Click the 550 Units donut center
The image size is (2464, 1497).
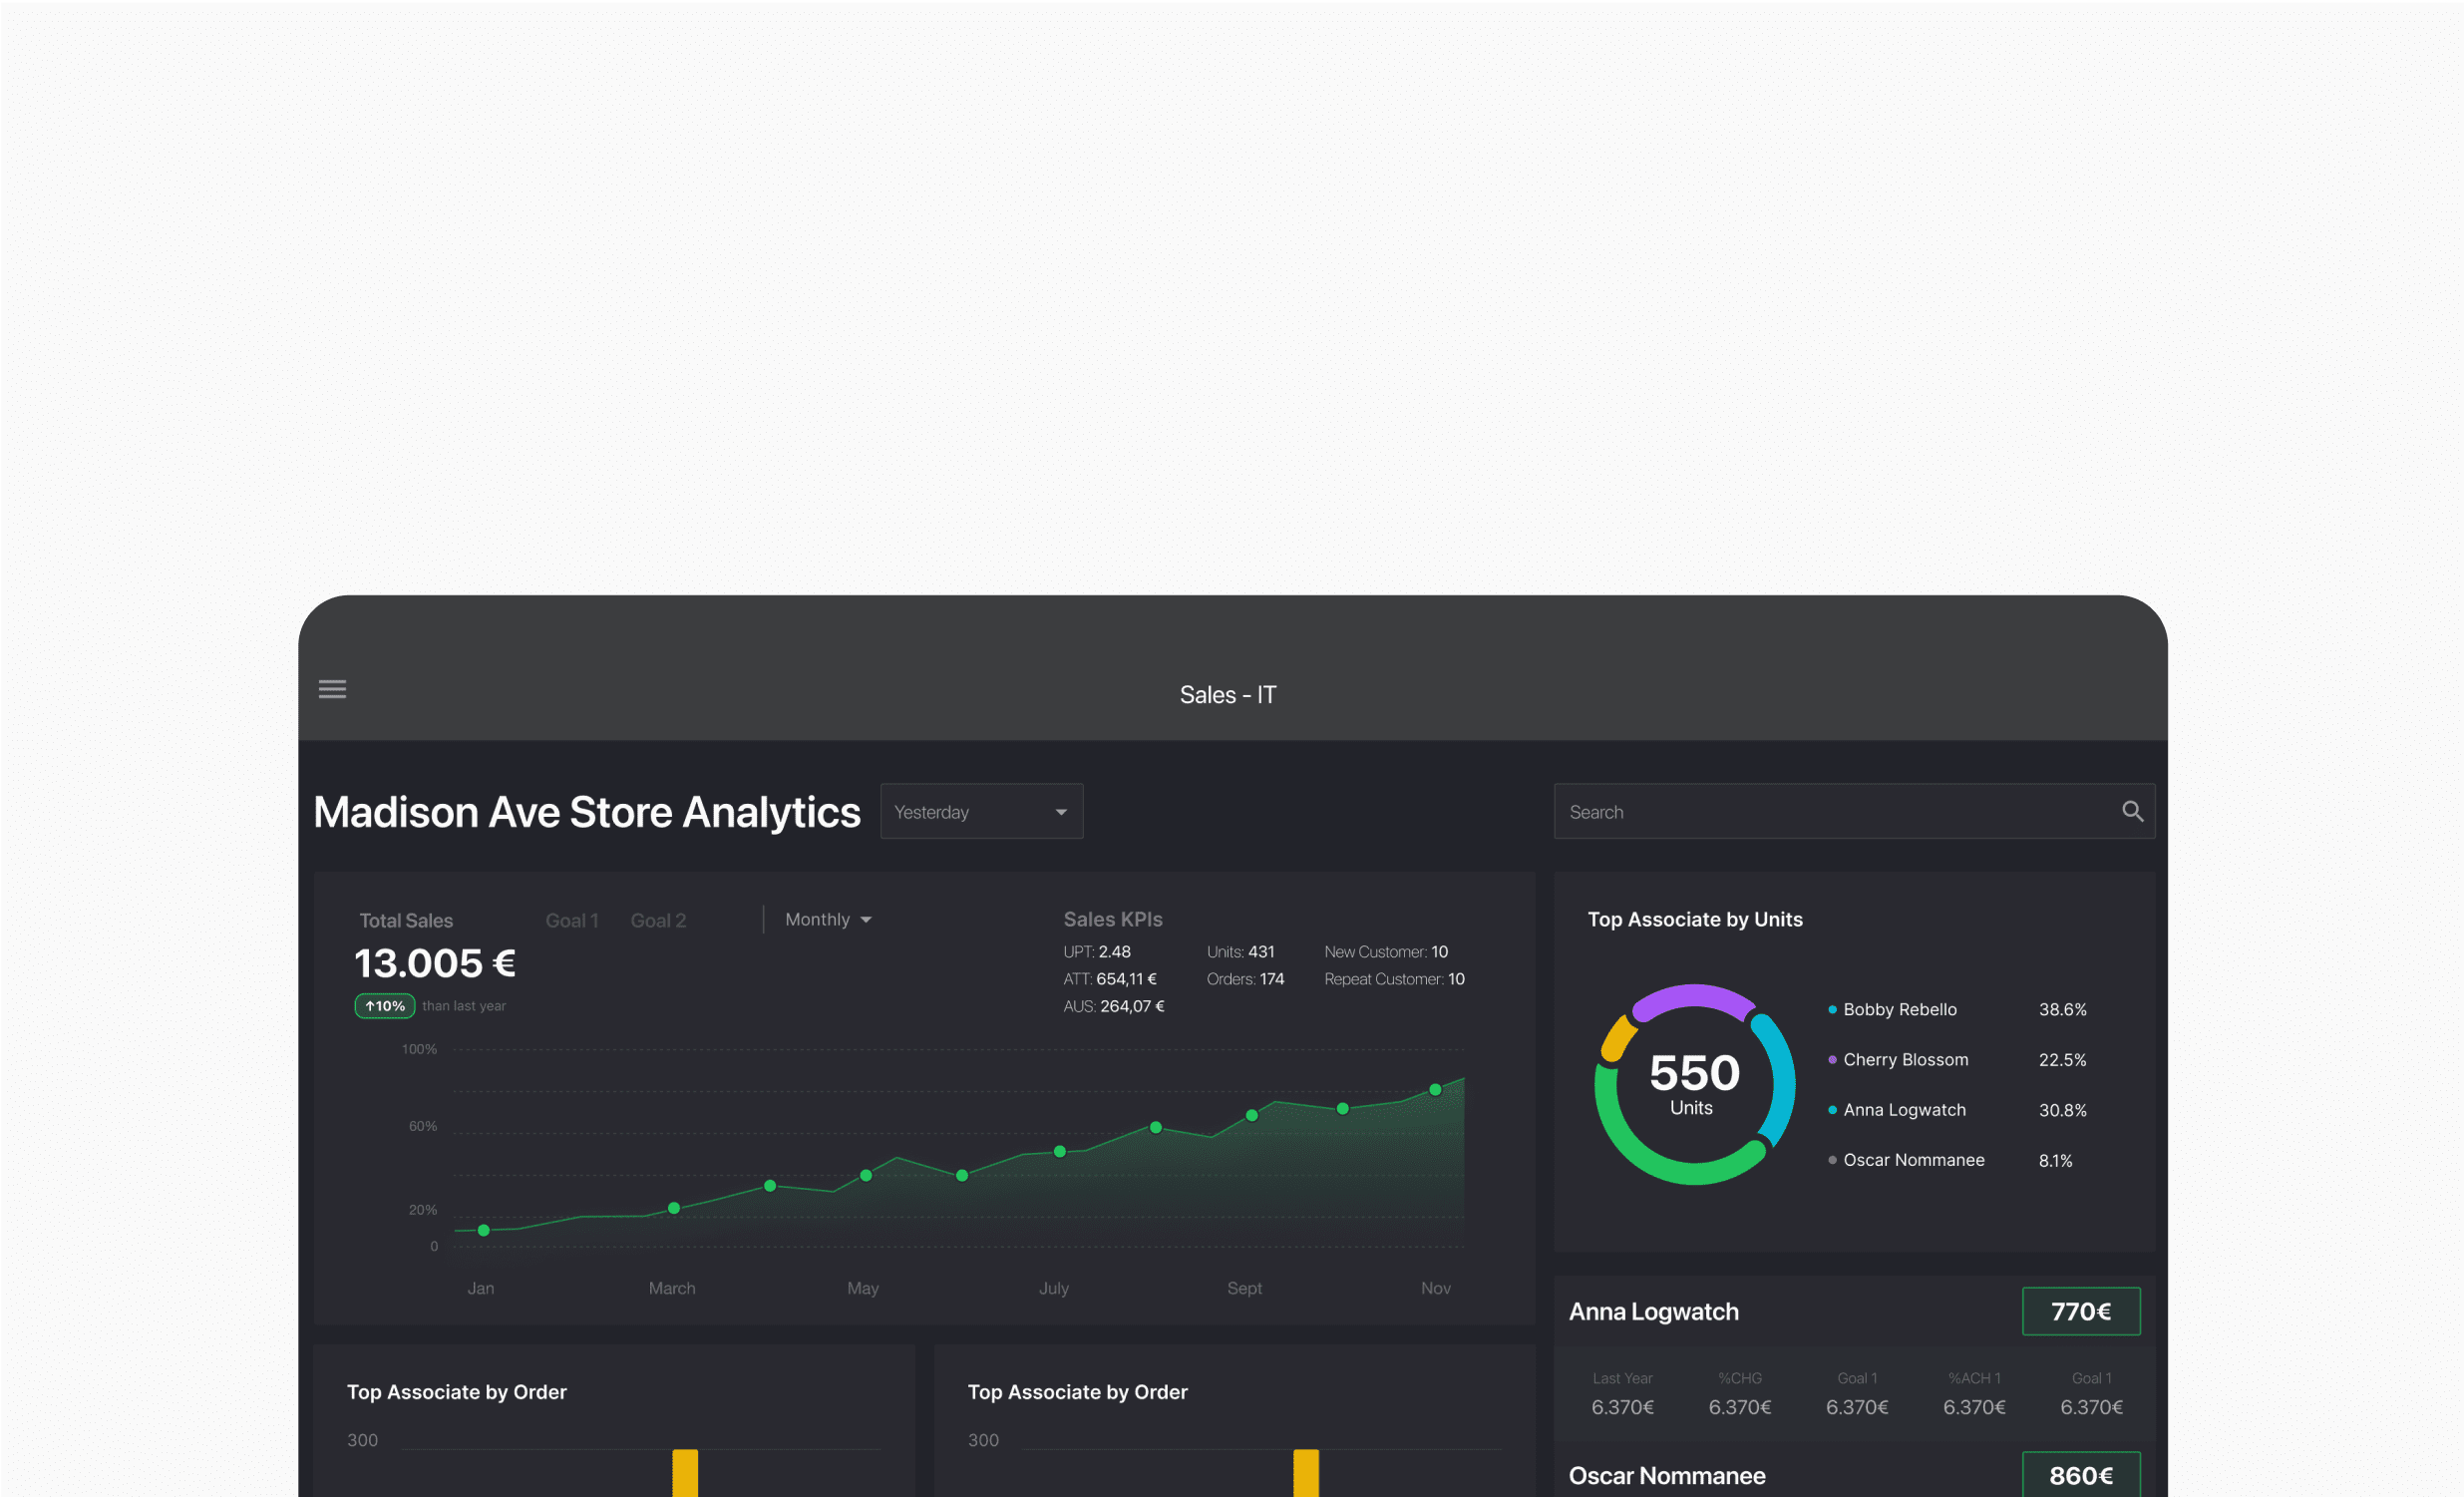pyautogui.click(x=1694, y=1083)
